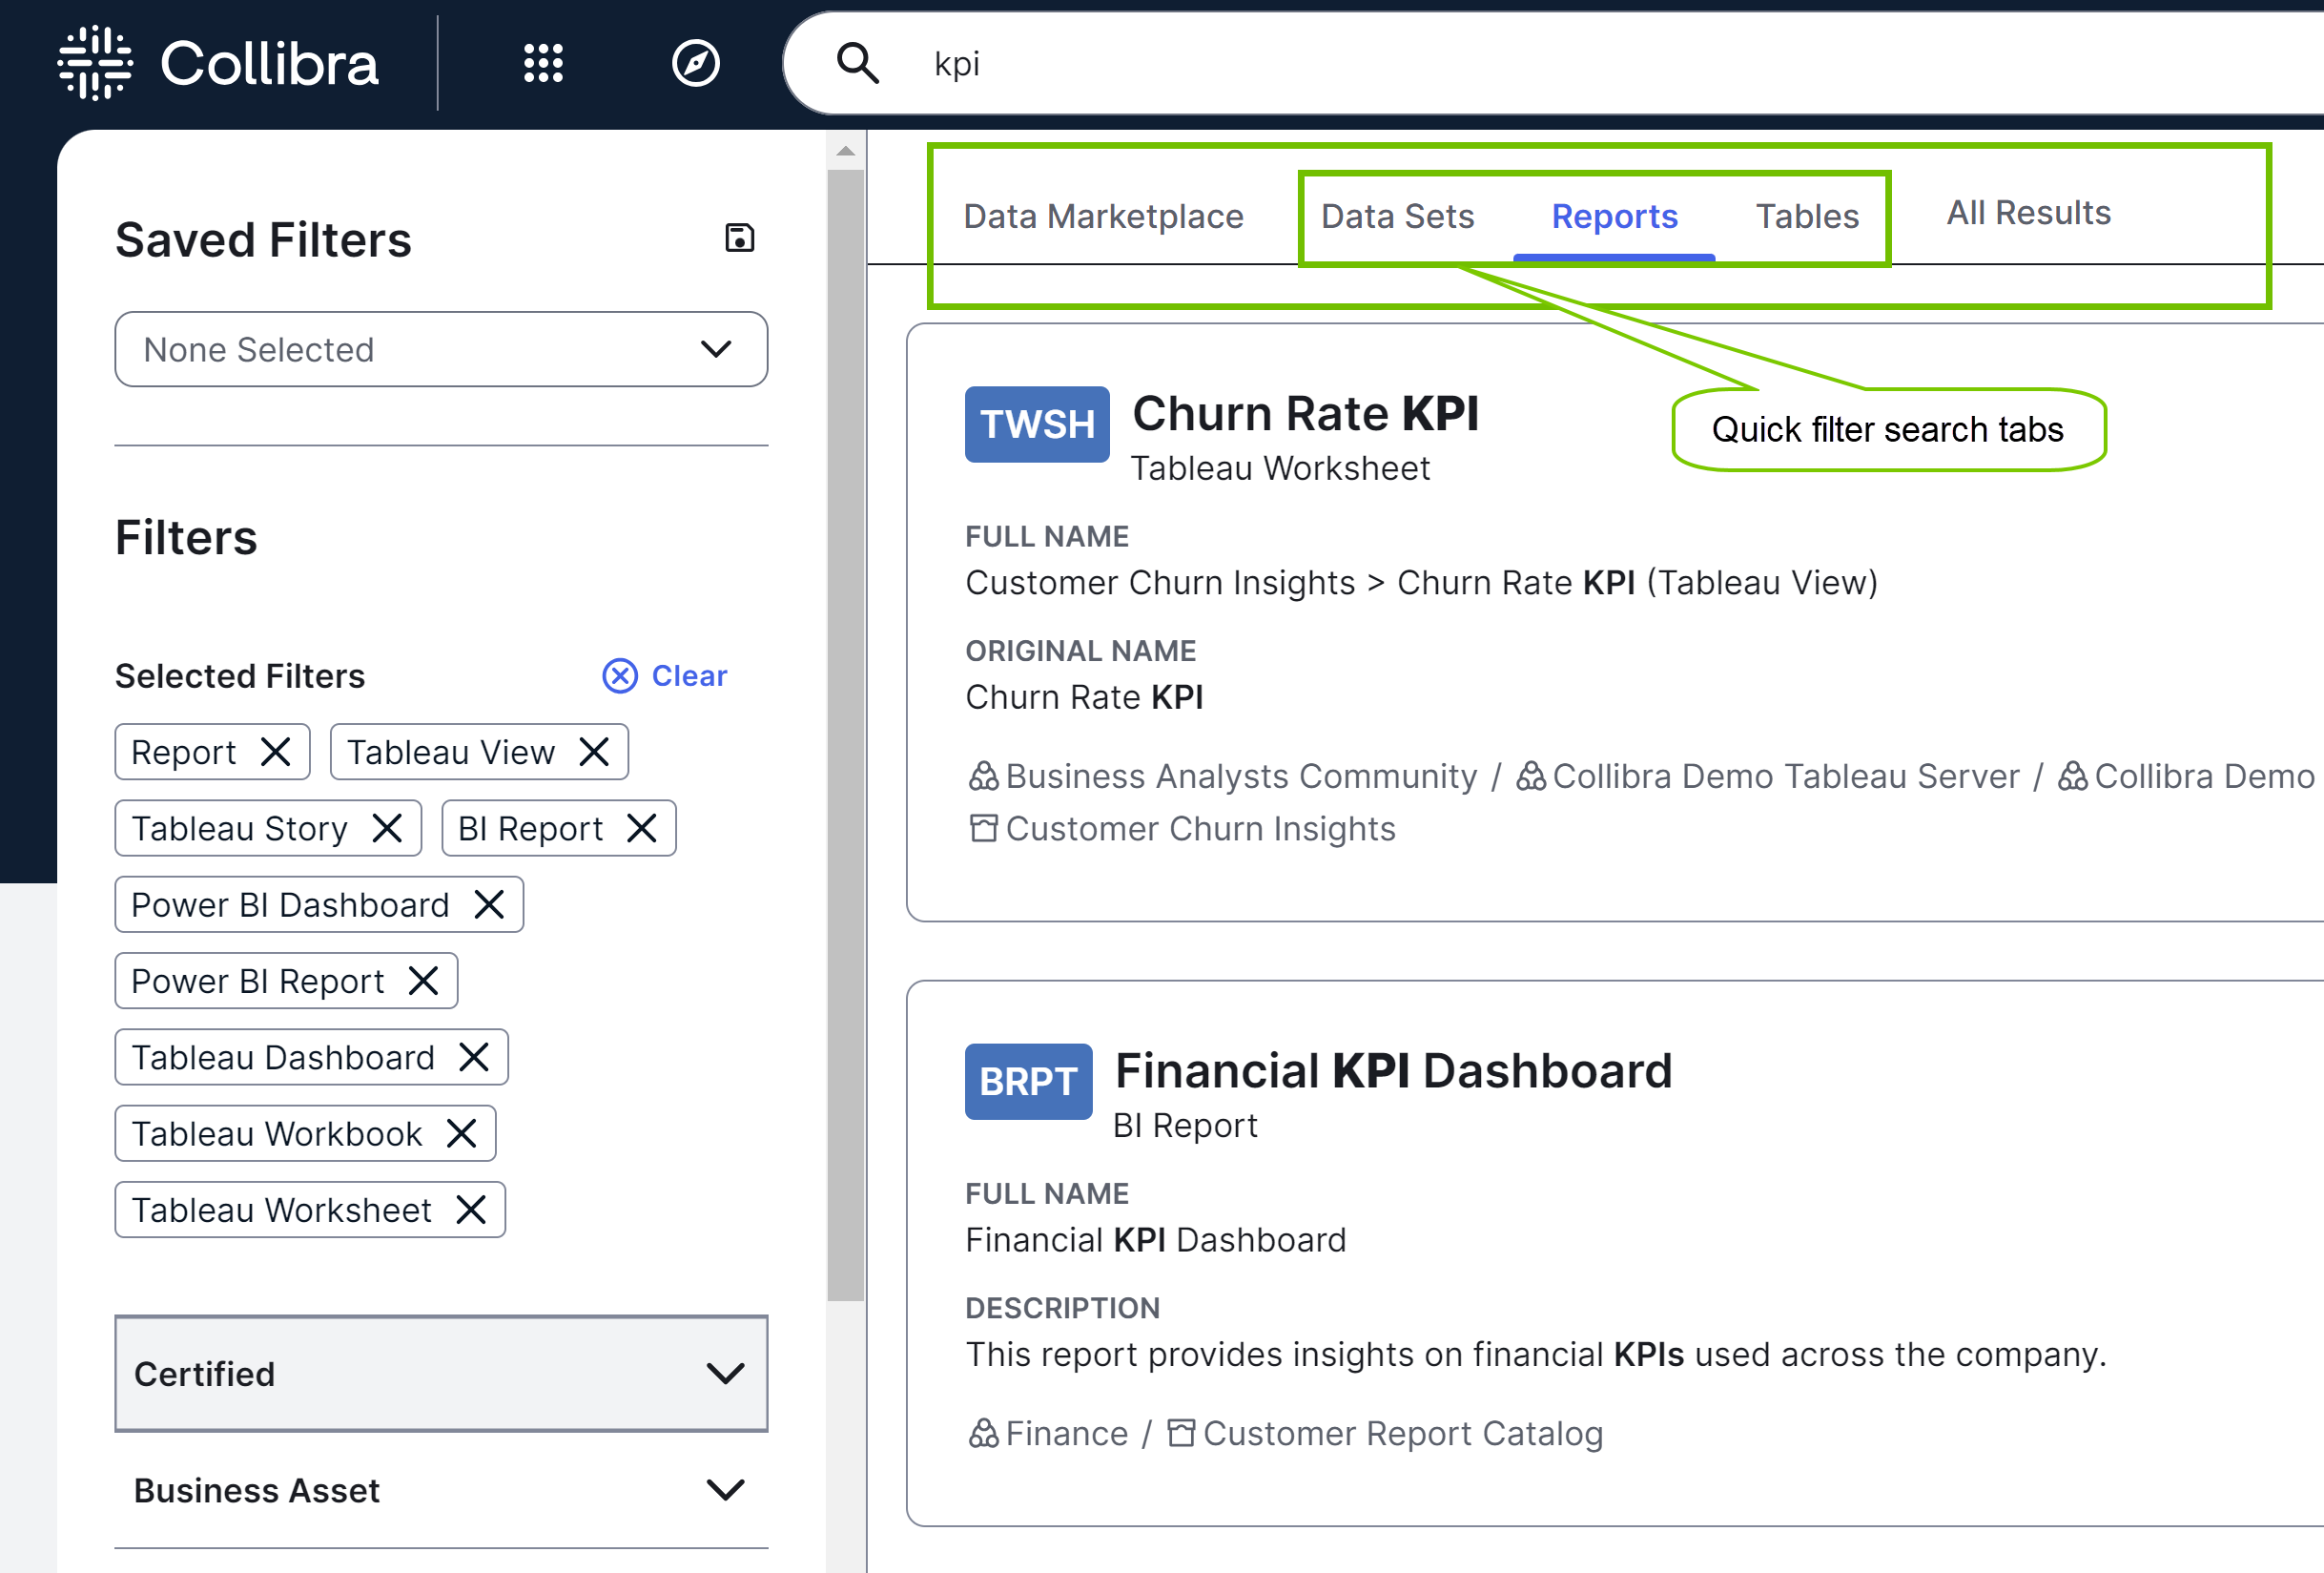Save current filters with the disk icon

point(739,238)
